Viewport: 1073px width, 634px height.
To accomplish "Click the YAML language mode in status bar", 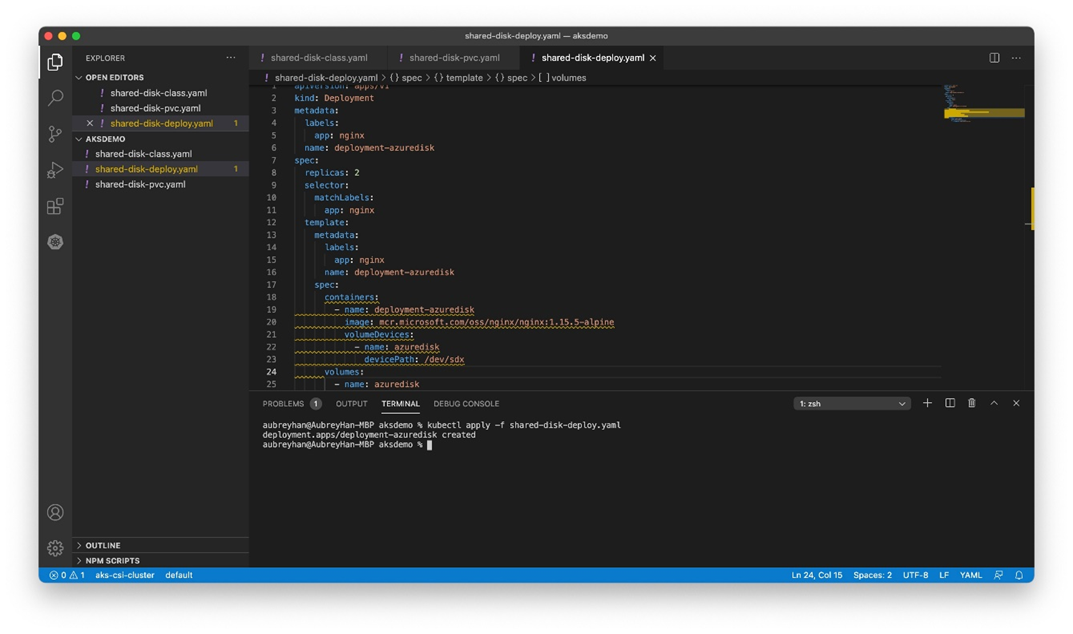I will point(970,575).
